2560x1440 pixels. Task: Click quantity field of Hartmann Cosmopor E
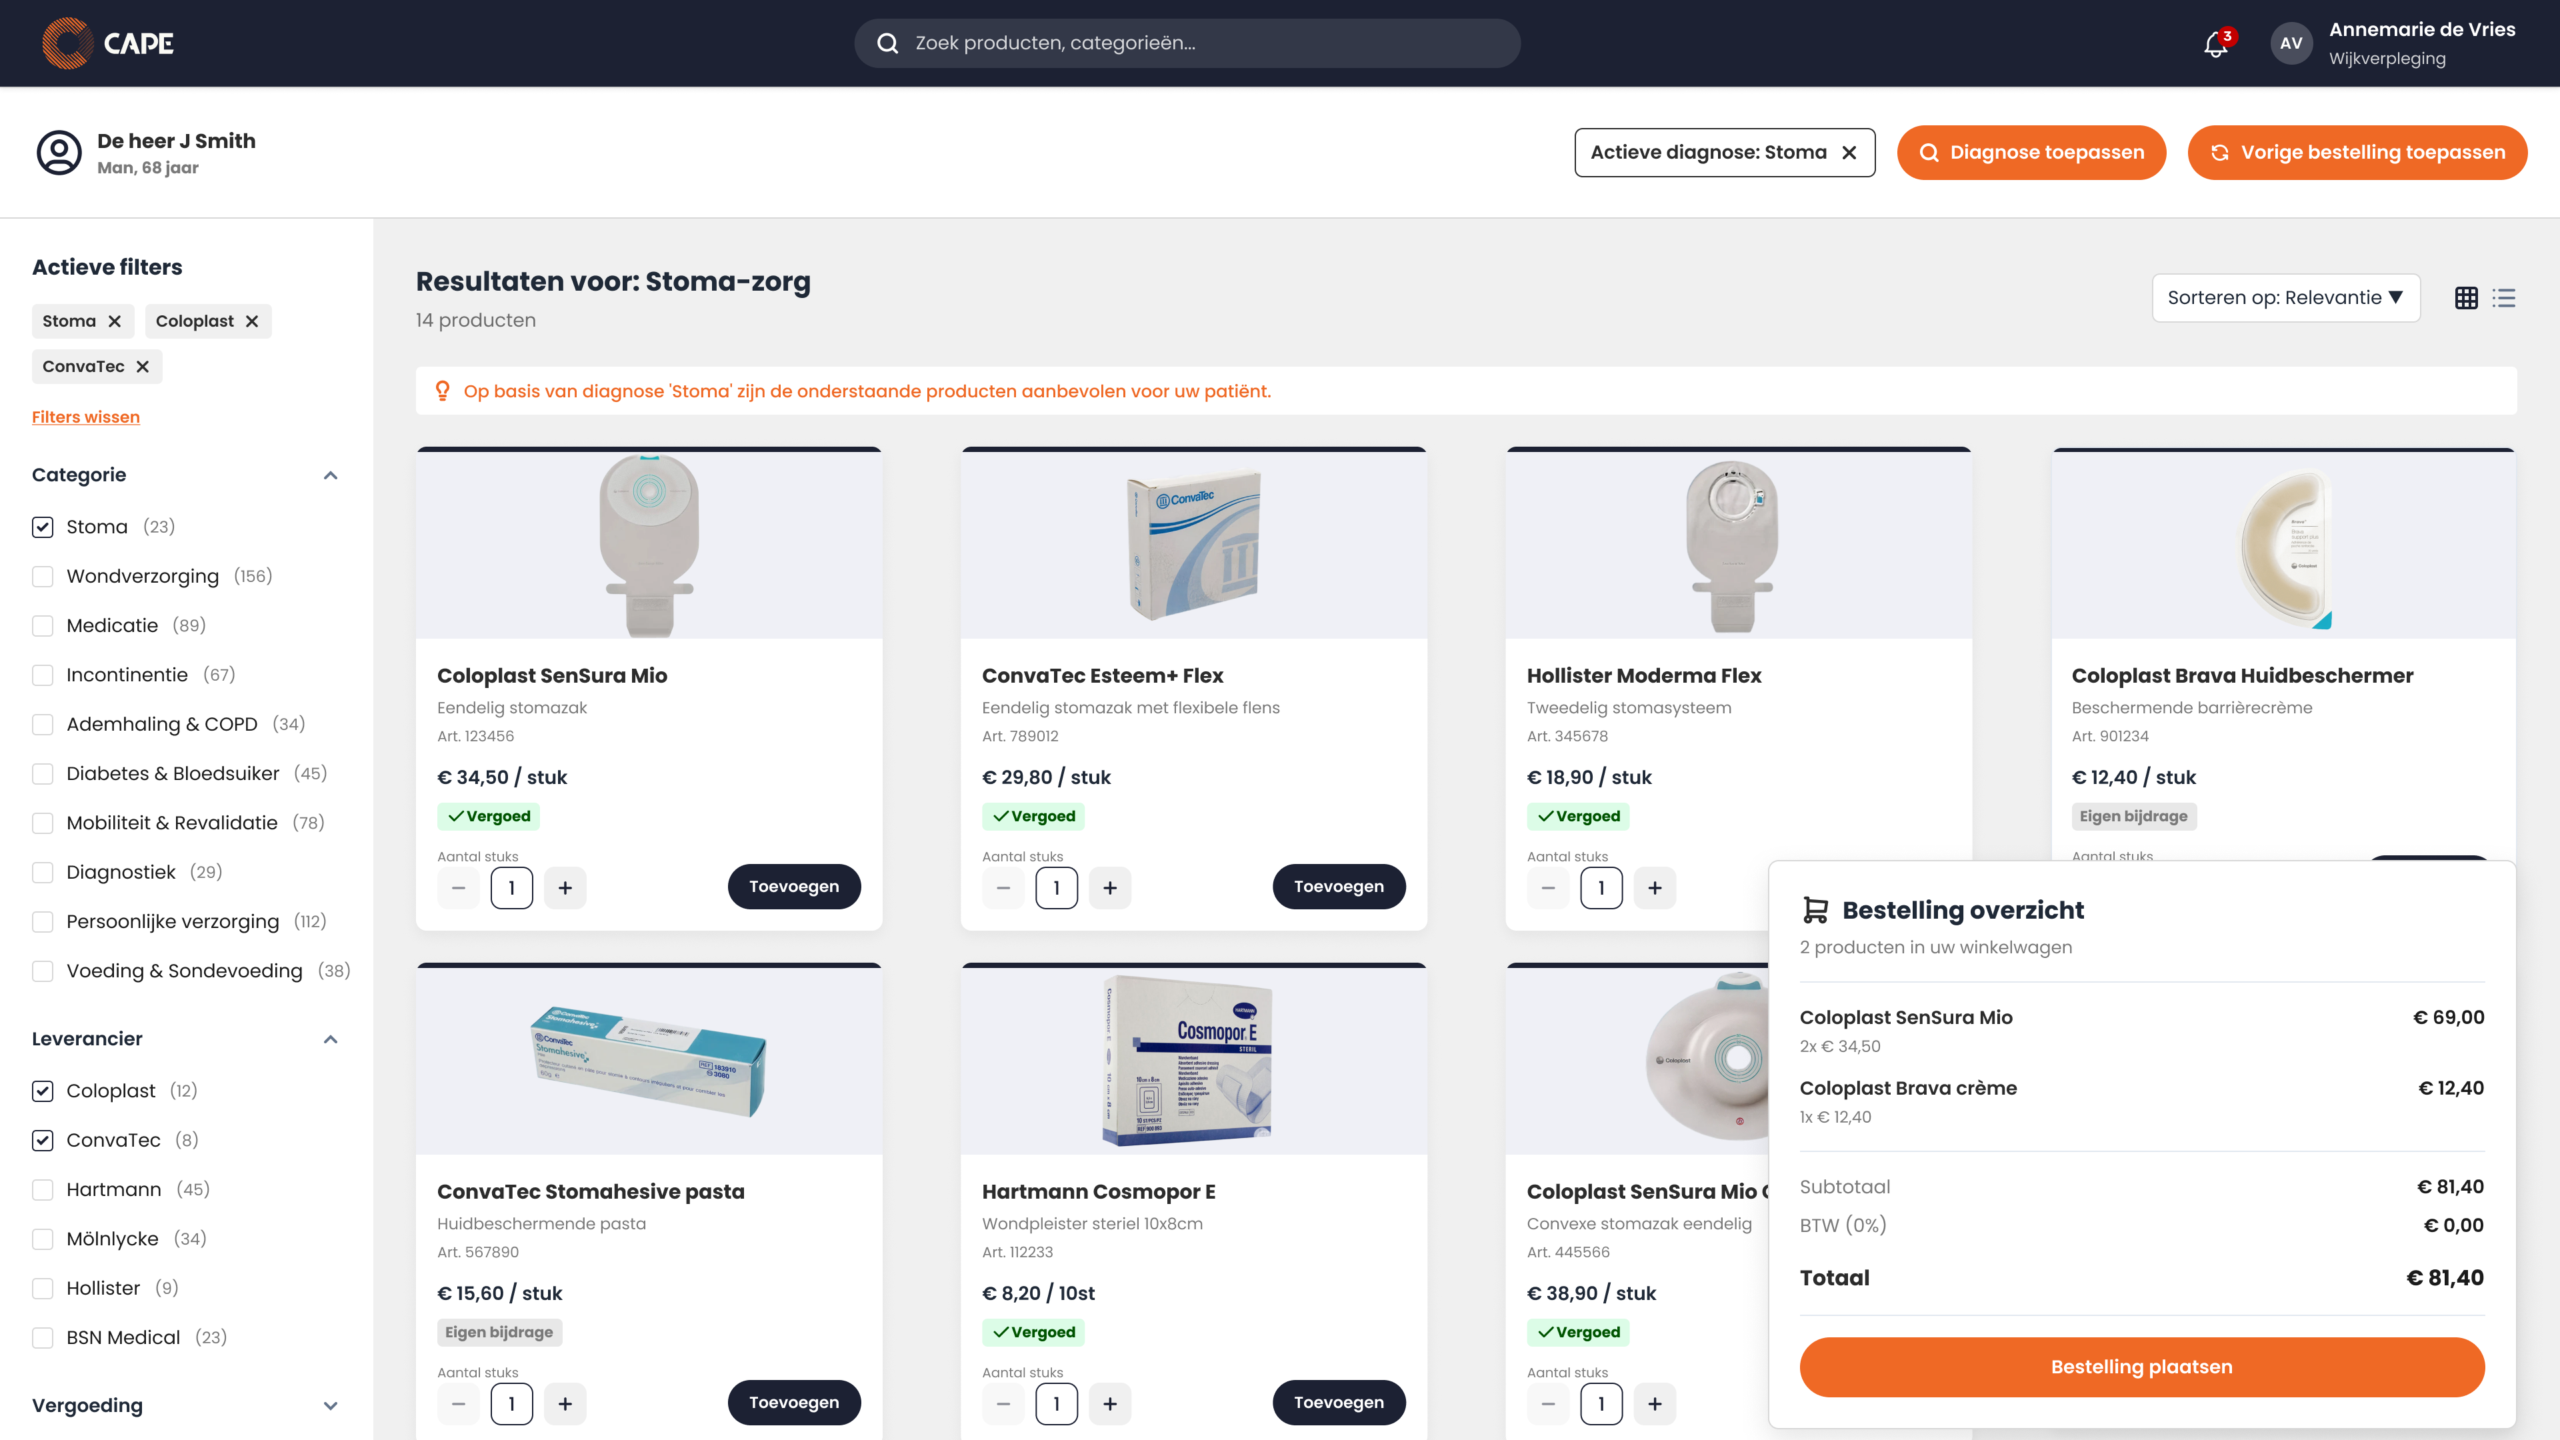click(1057, 1404)
